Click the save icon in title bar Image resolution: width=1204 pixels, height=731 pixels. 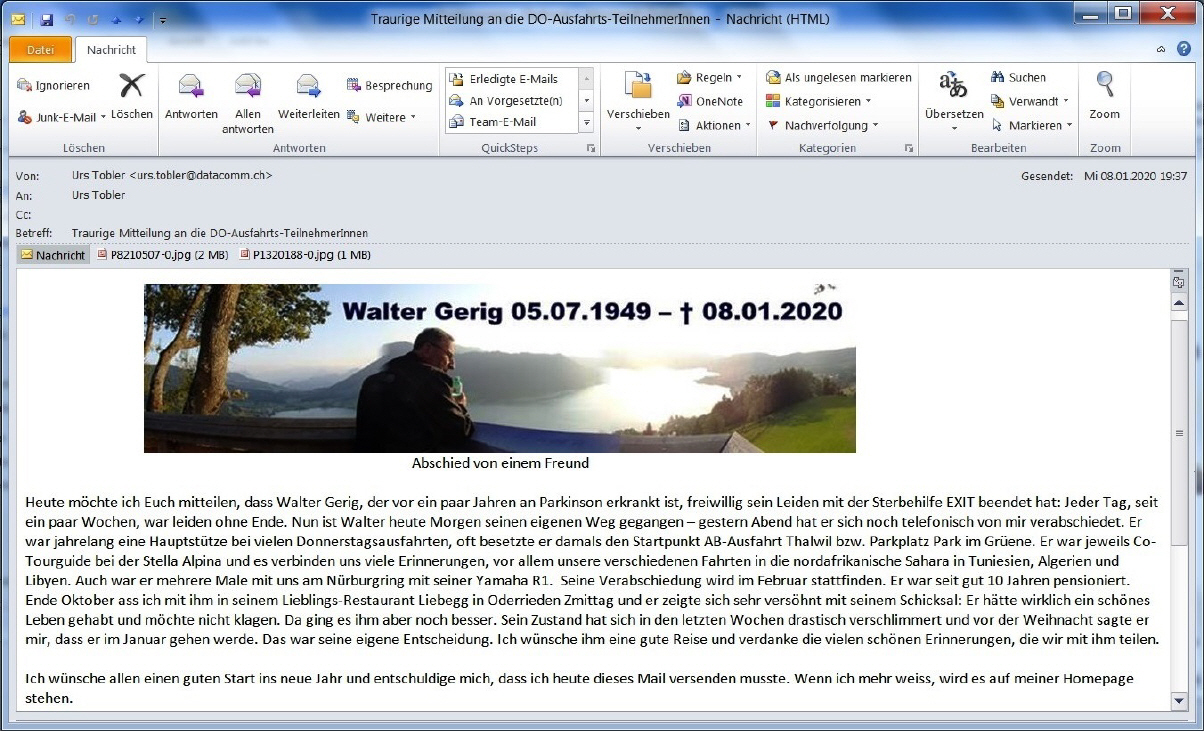click(46, 19)
